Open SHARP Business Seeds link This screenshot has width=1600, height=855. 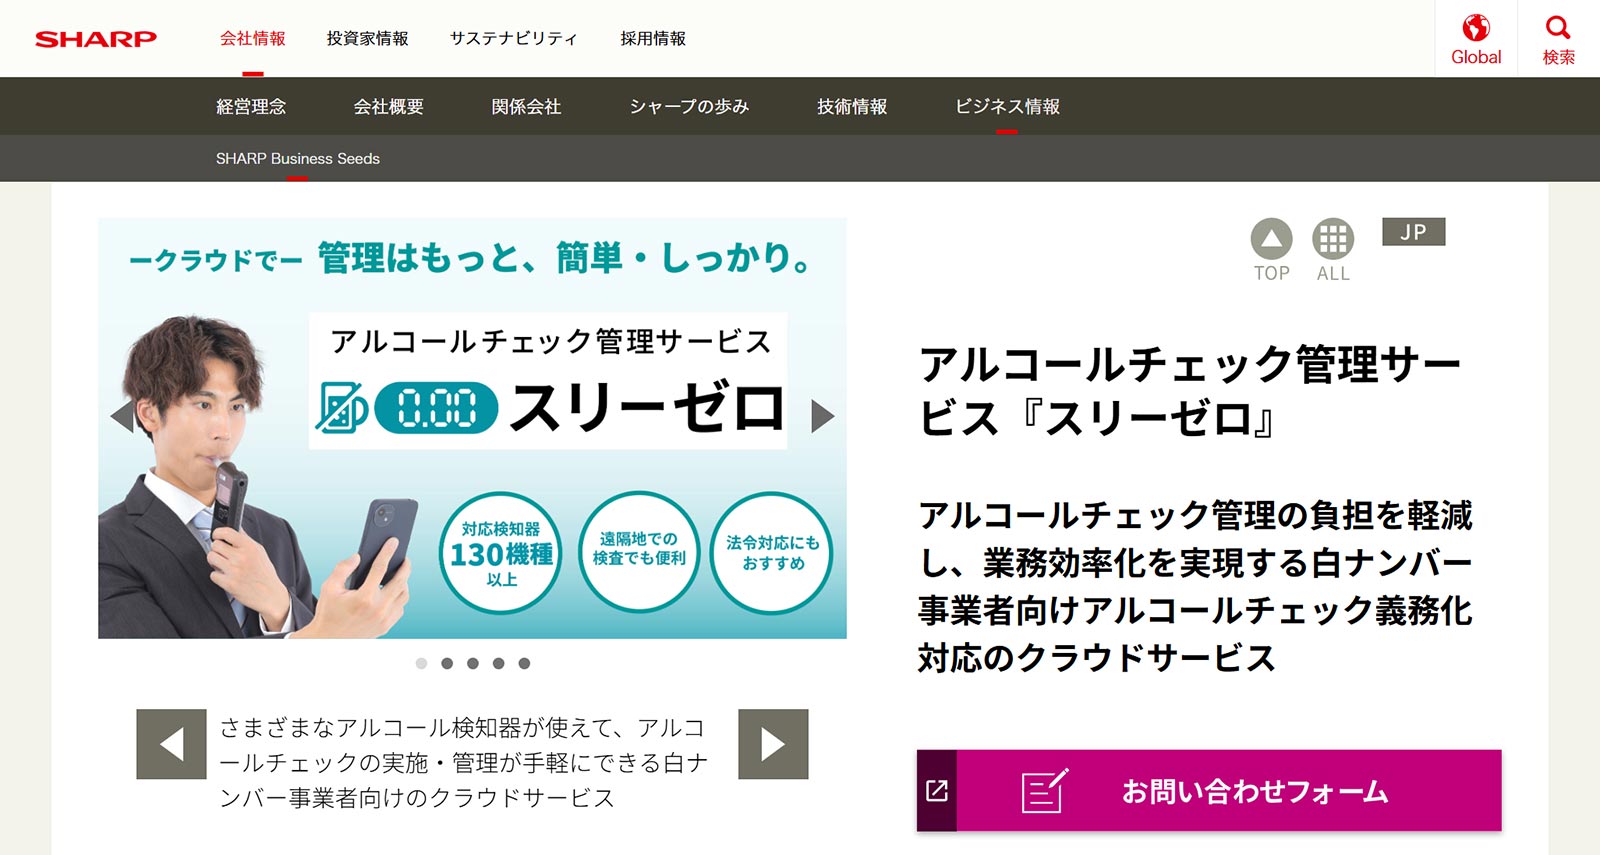pos(298,159)
